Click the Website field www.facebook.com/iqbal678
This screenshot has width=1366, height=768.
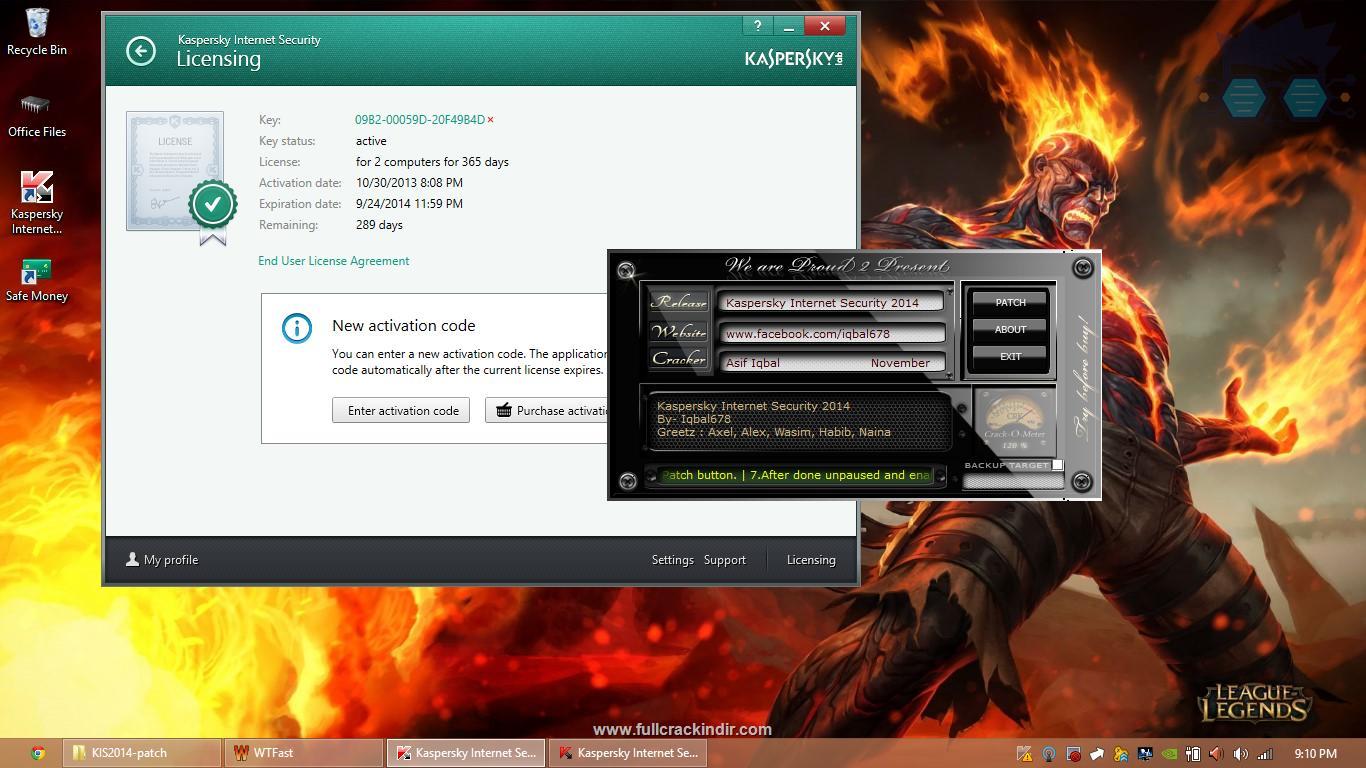coord(832,333)
